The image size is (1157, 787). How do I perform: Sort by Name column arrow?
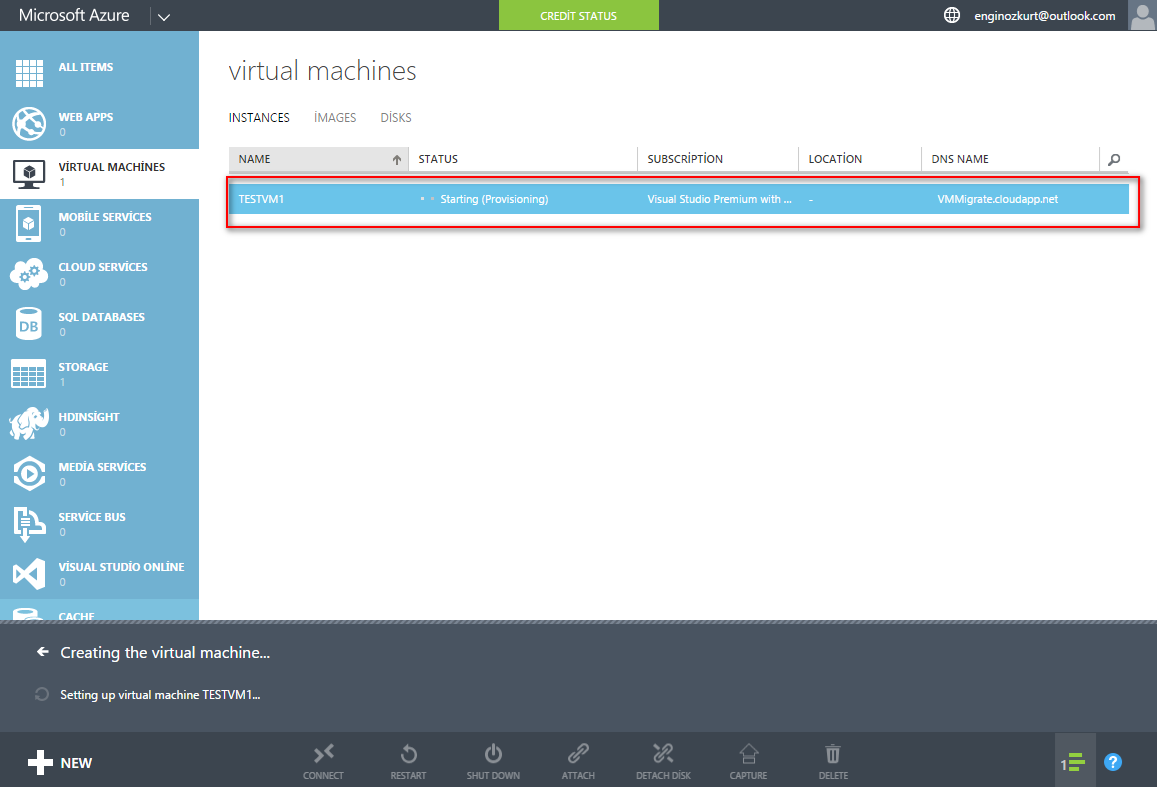click(397, 159)
